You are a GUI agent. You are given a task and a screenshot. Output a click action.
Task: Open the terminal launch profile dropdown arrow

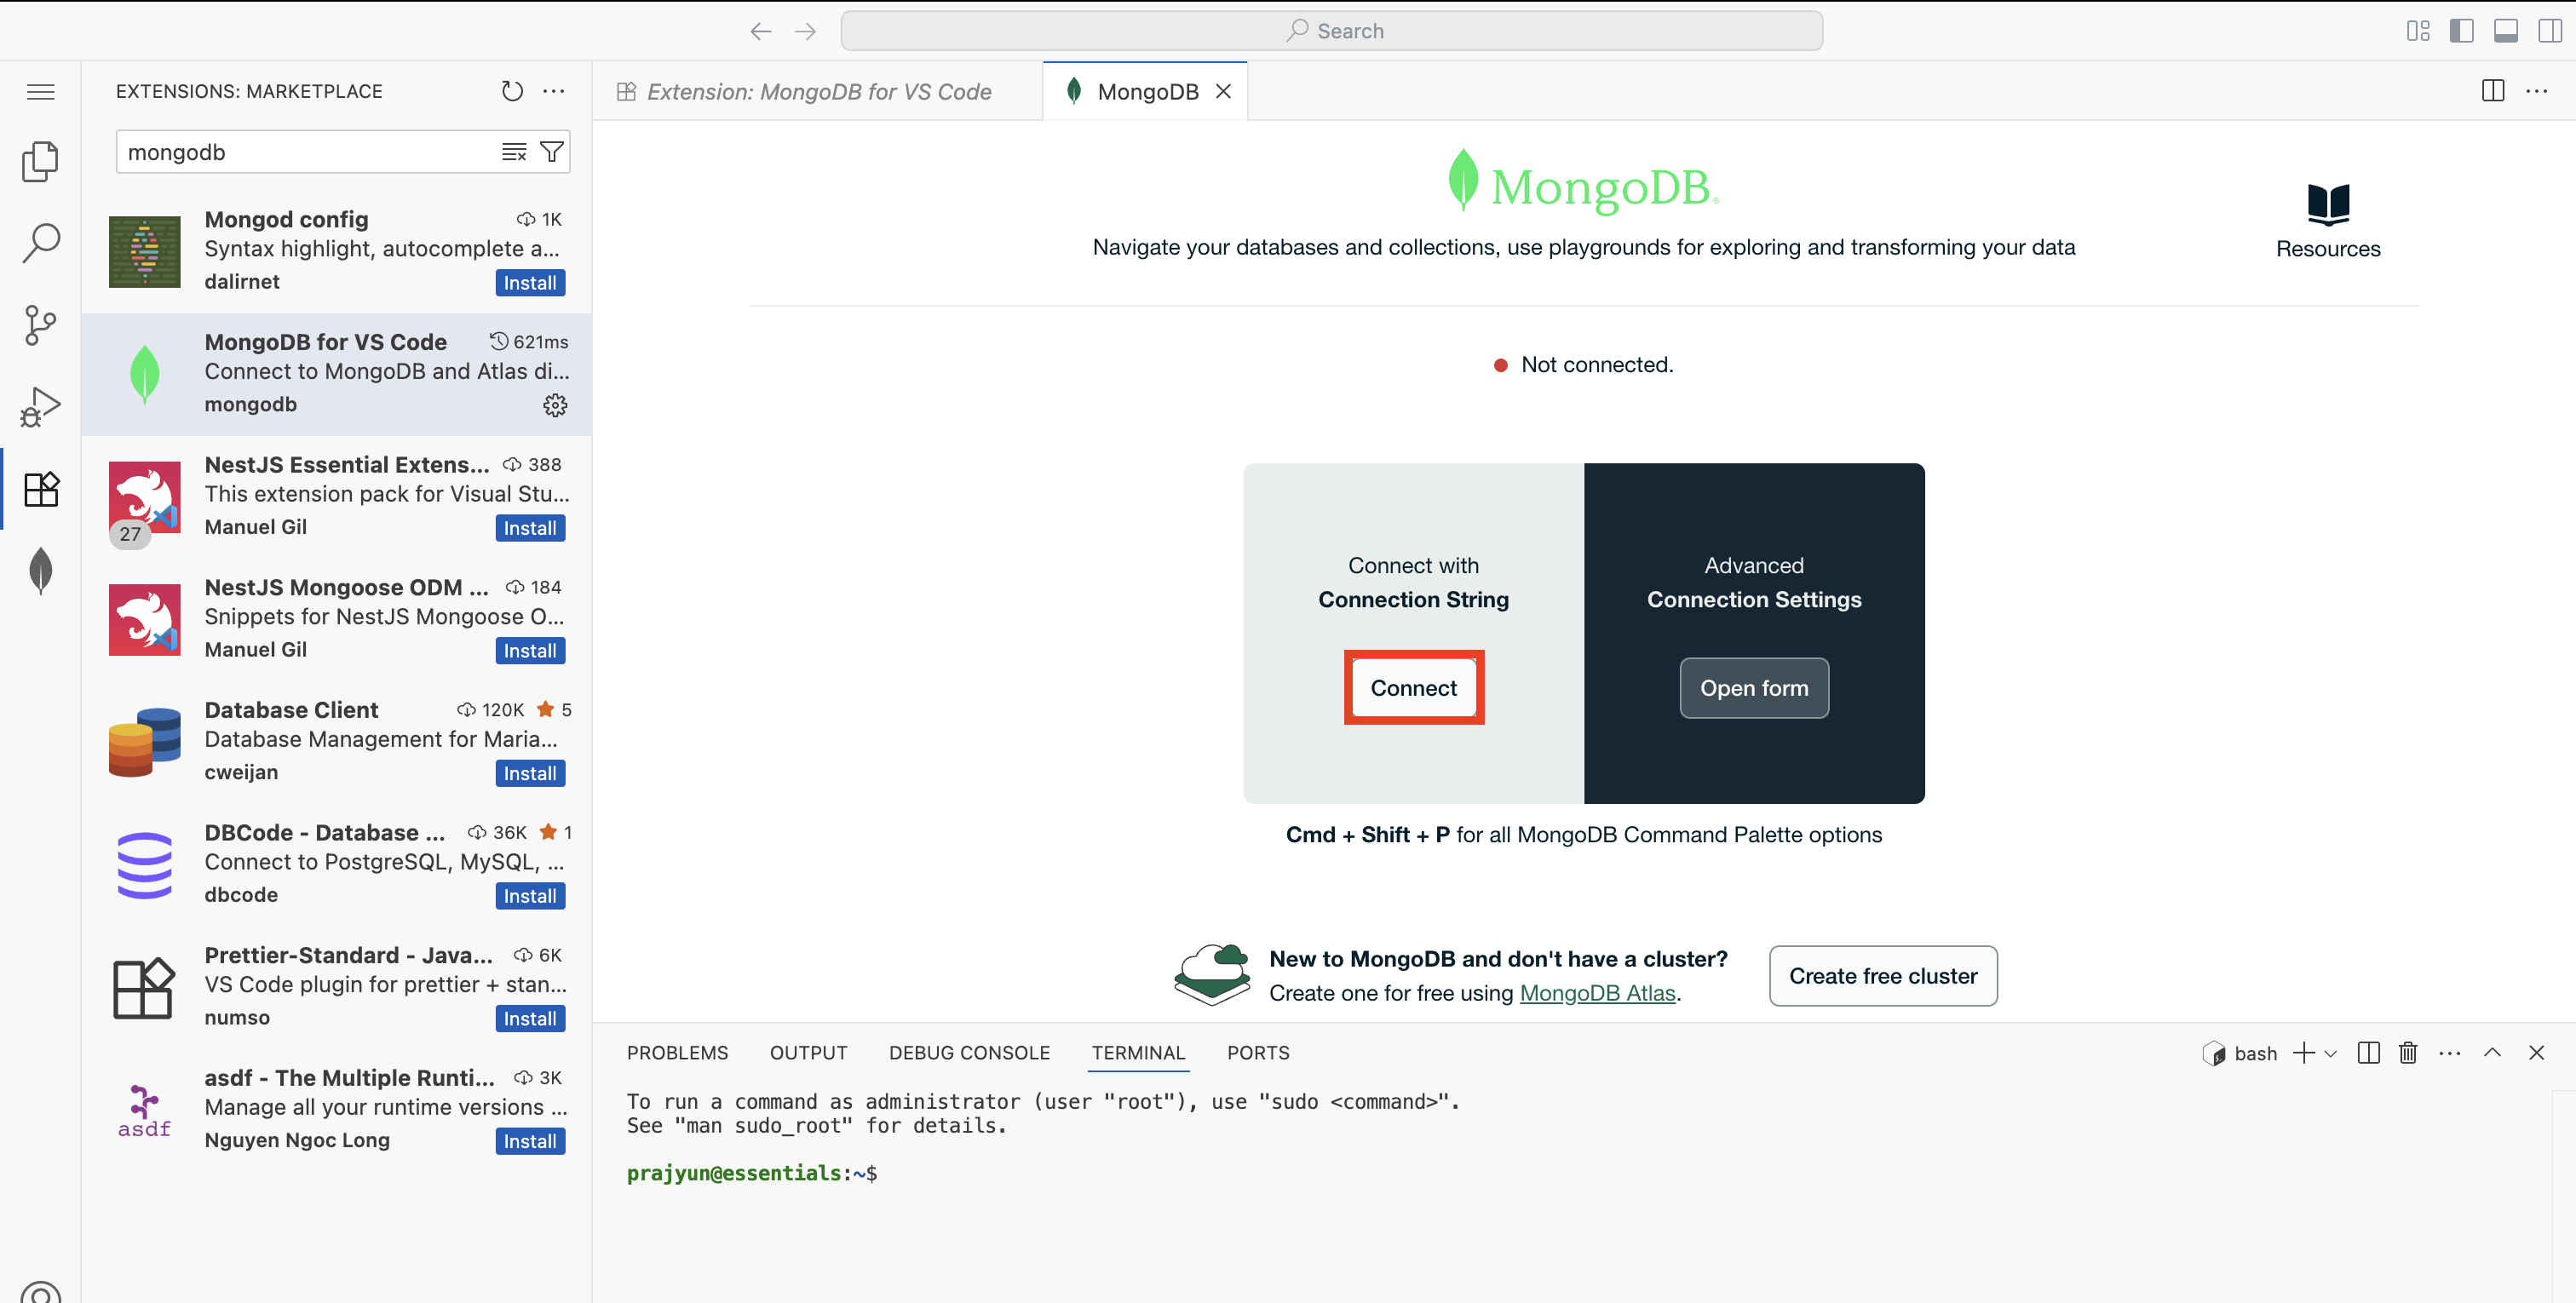click(2331, 1053)
